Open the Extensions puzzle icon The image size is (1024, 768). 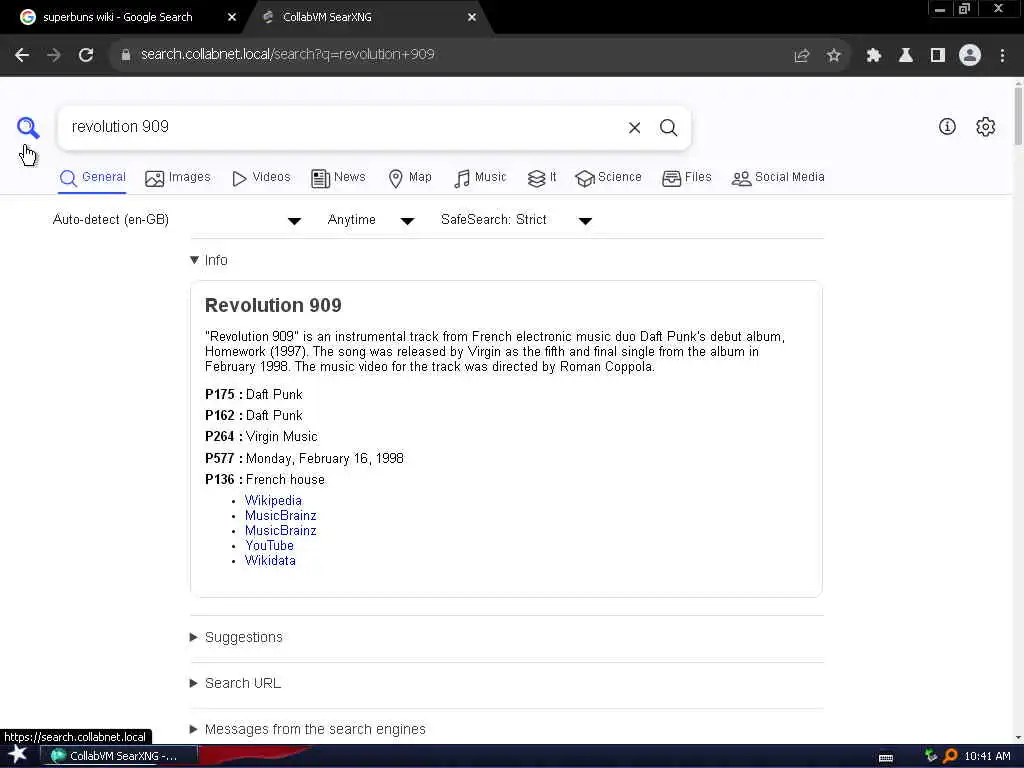click(874, 56)
